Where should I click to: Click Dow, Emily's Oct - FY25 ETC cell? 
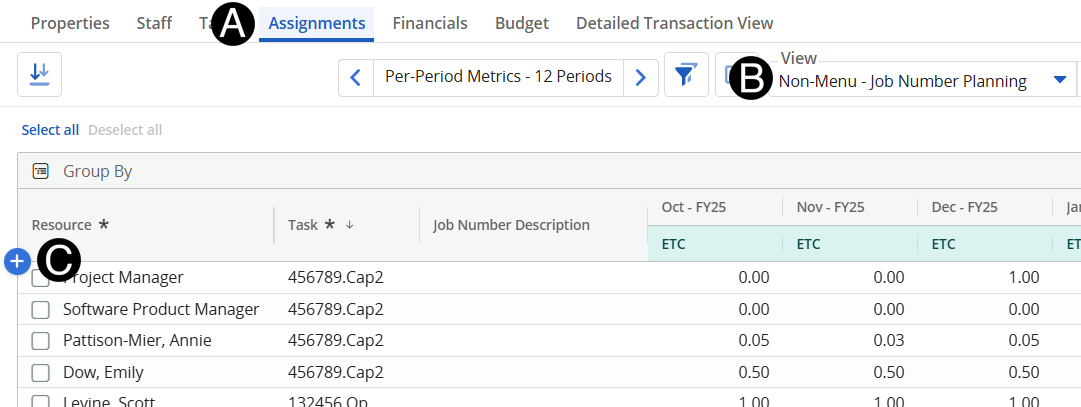[x=714, y=373]
